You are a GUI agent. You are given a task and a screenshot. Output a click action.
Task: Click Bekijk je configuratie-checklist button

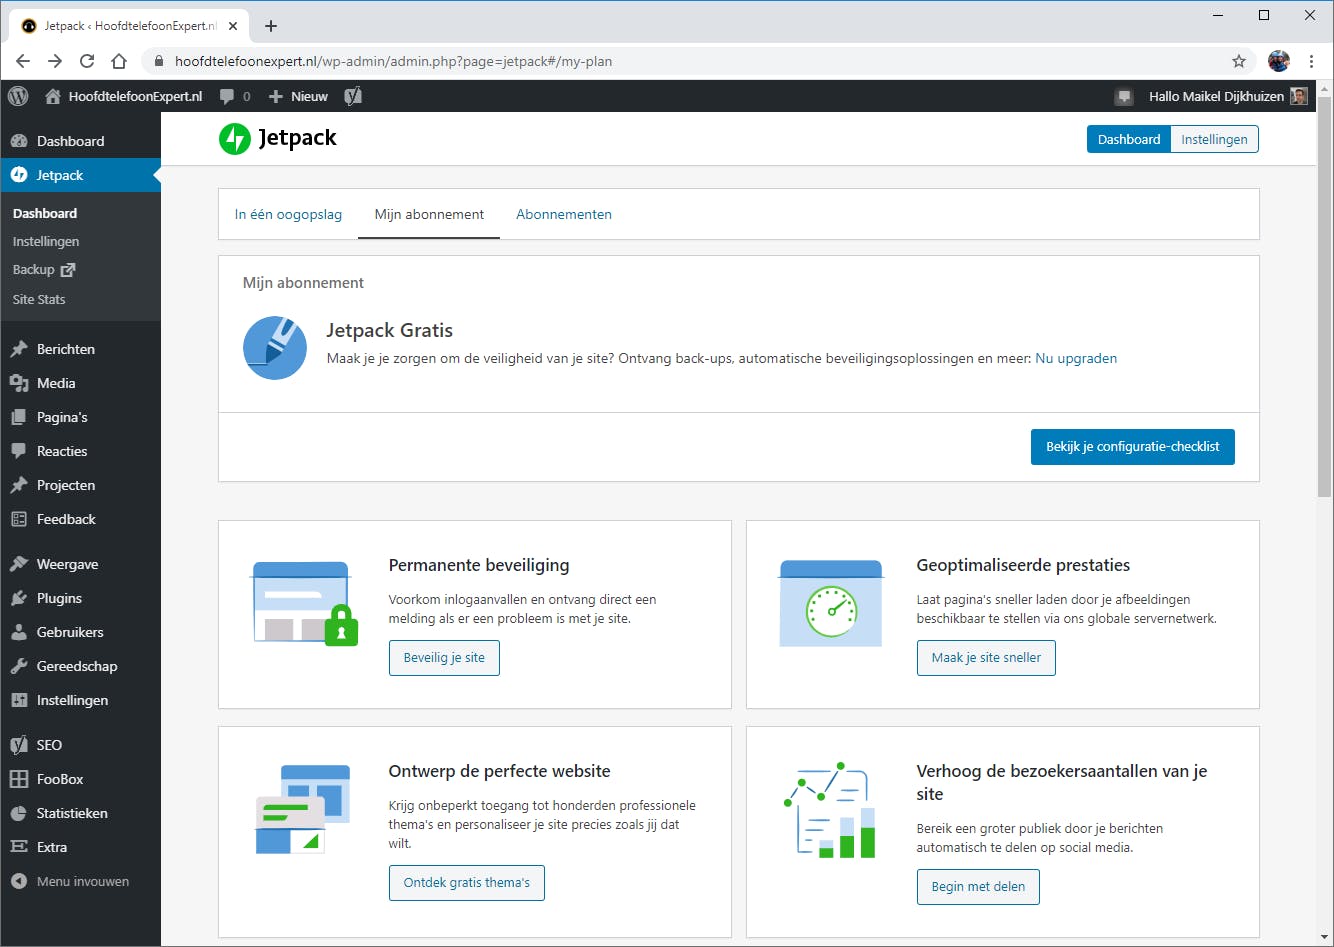pos(1133,447)
